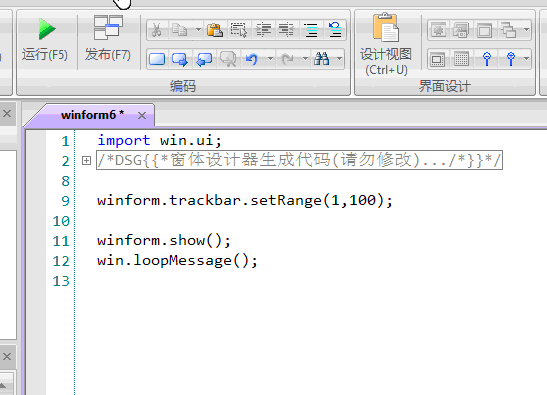Click line number 10 in the gutter

tap(61, 221)
